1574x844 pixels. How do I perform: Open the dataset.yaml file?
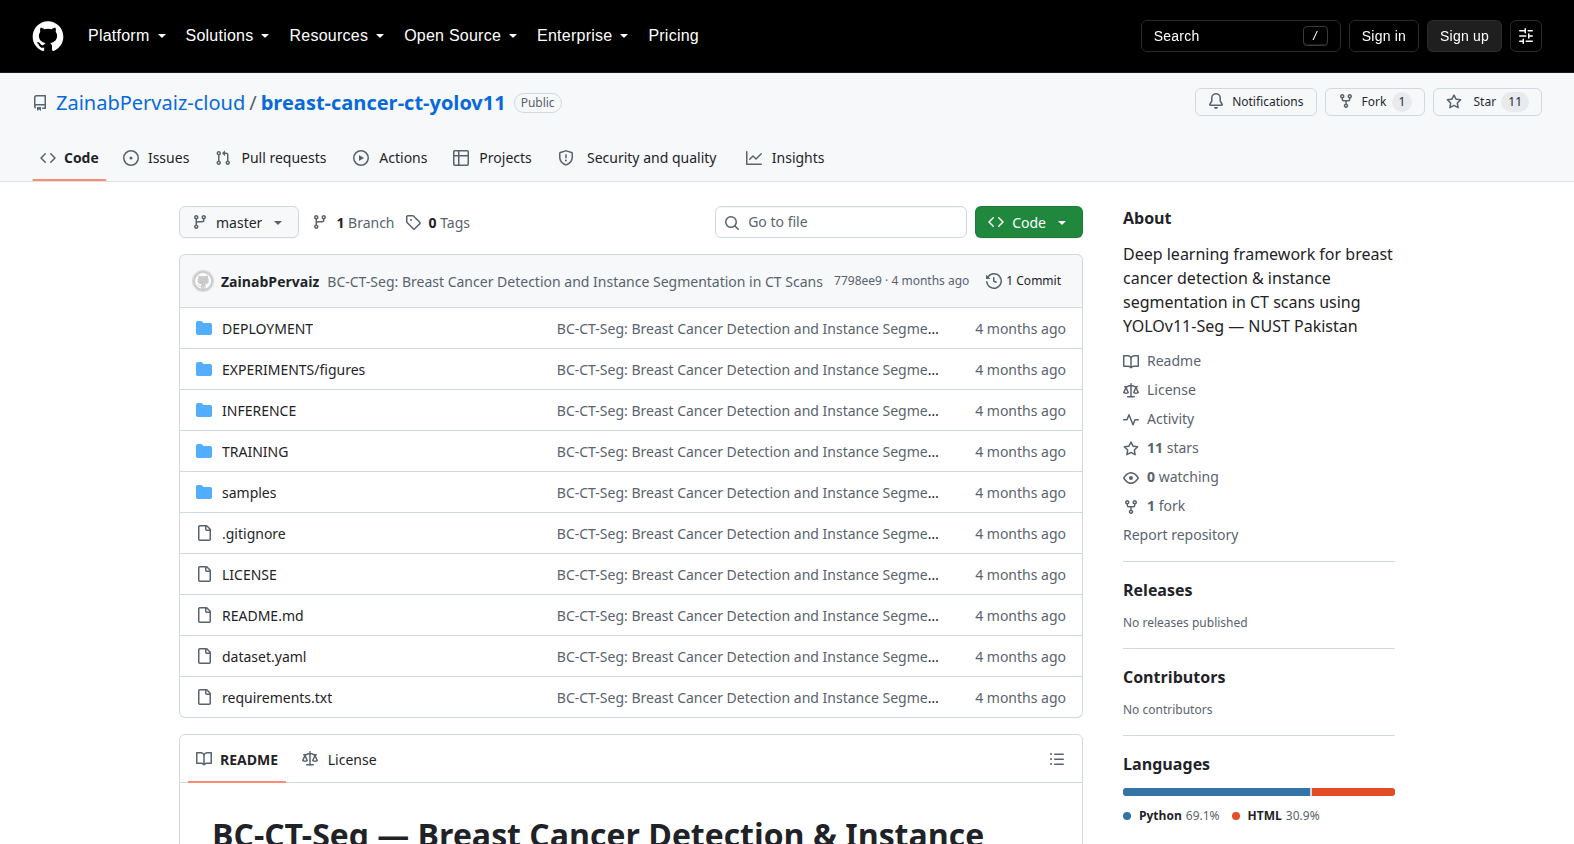(x=264, y=657)
